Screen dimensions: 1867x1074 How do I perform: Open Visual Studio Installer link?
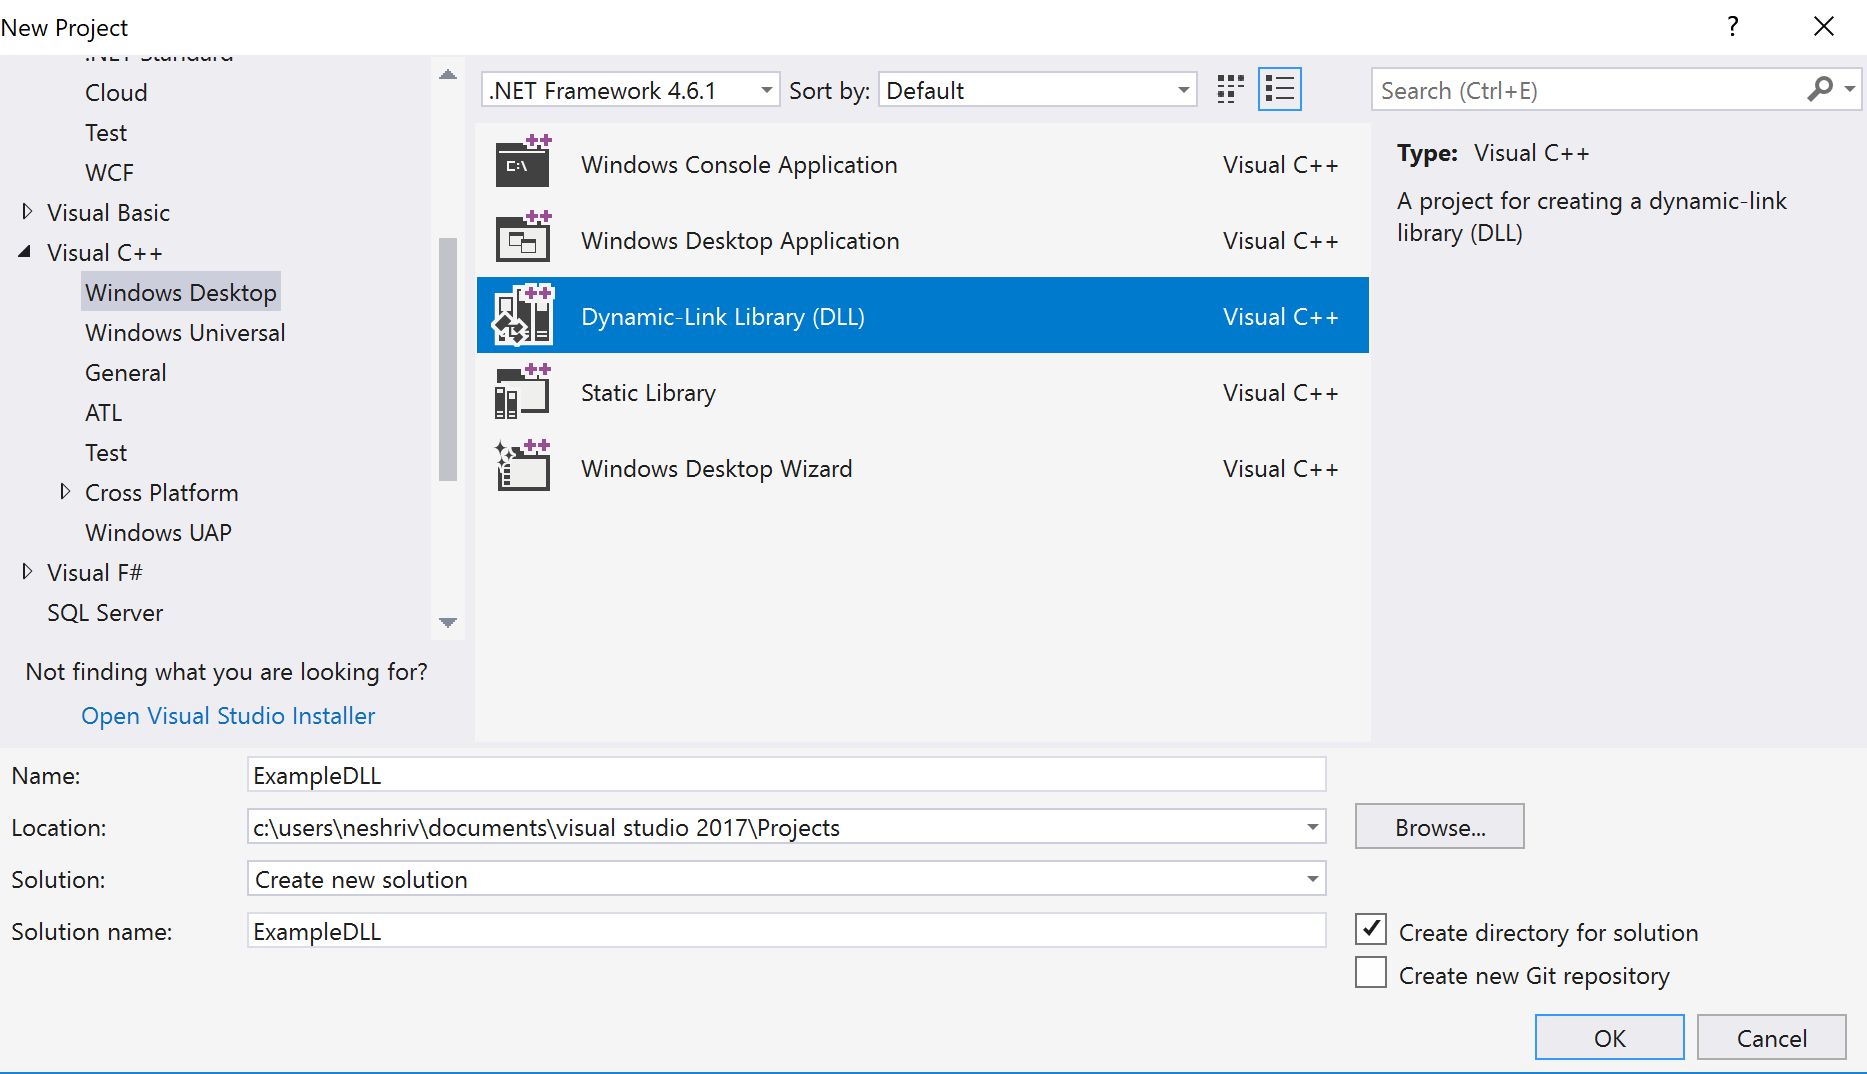coord(228,716)
